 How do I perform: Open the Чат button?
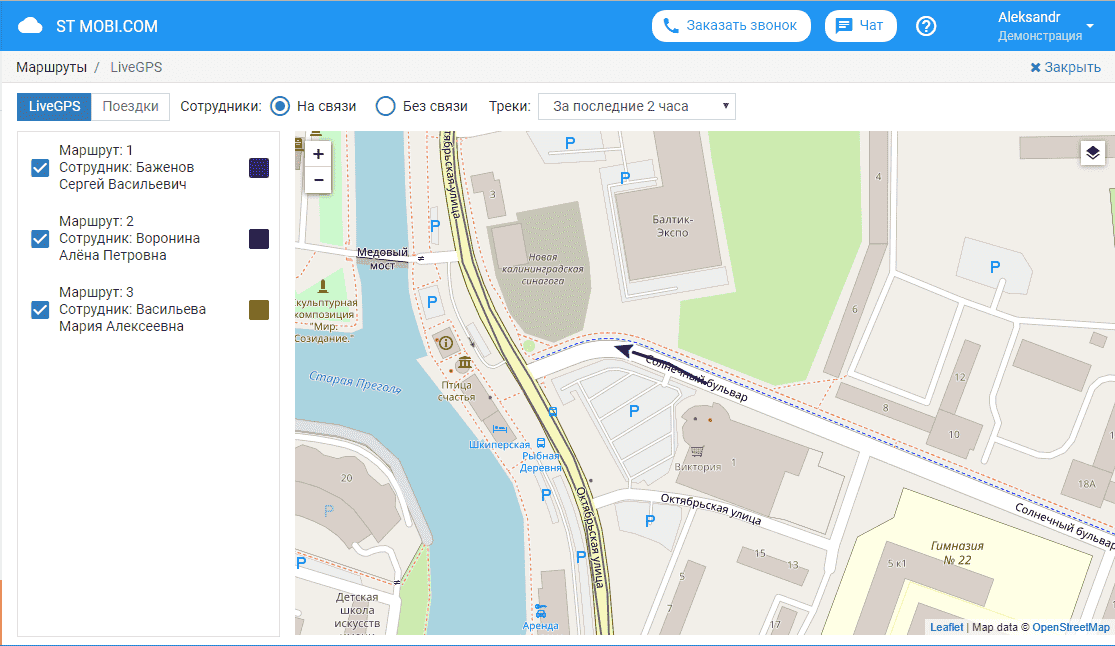pos(860,26)
